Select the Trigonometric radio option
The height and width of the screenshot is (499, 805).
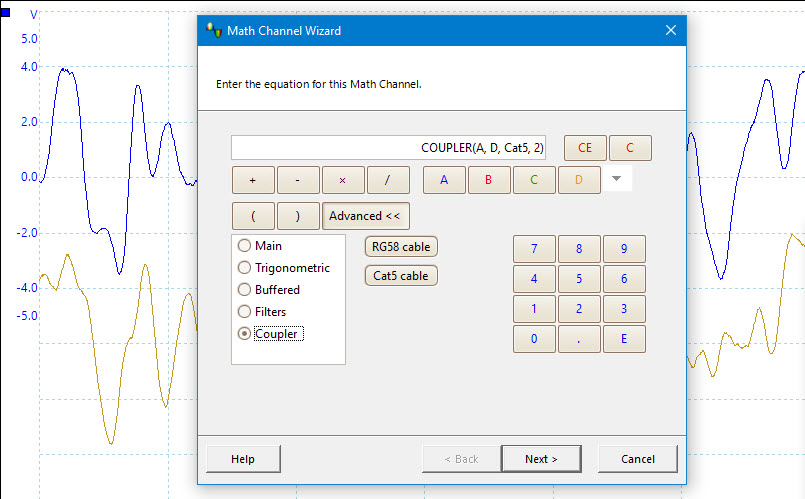(244, 268)
